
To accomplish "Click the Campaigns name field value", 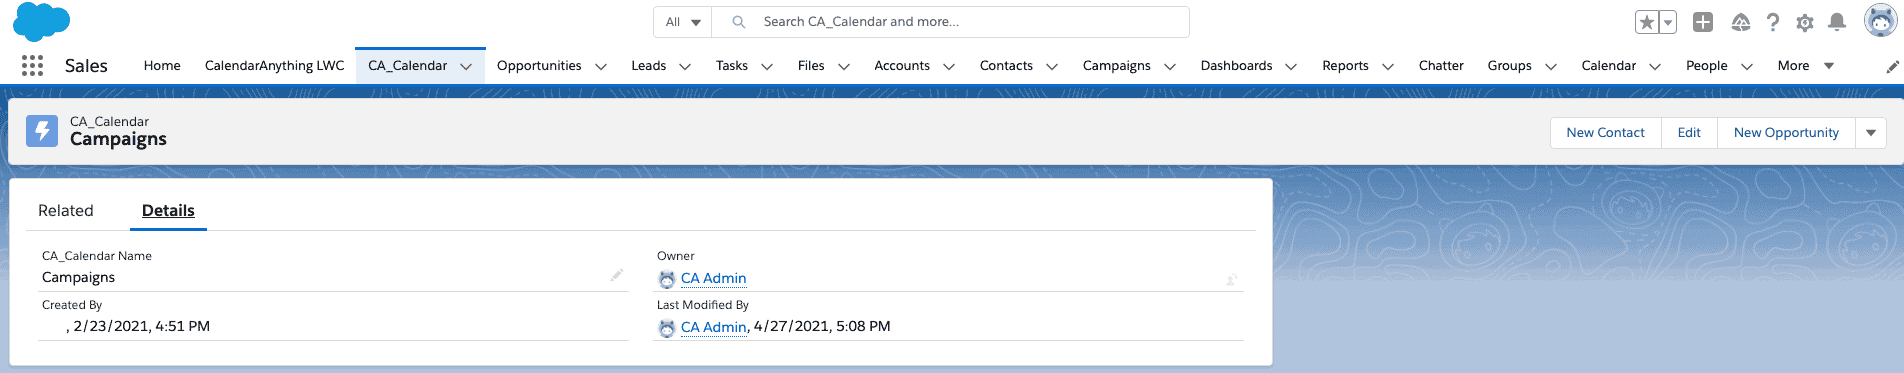I will pyautogui.click(x=78, y=278).
